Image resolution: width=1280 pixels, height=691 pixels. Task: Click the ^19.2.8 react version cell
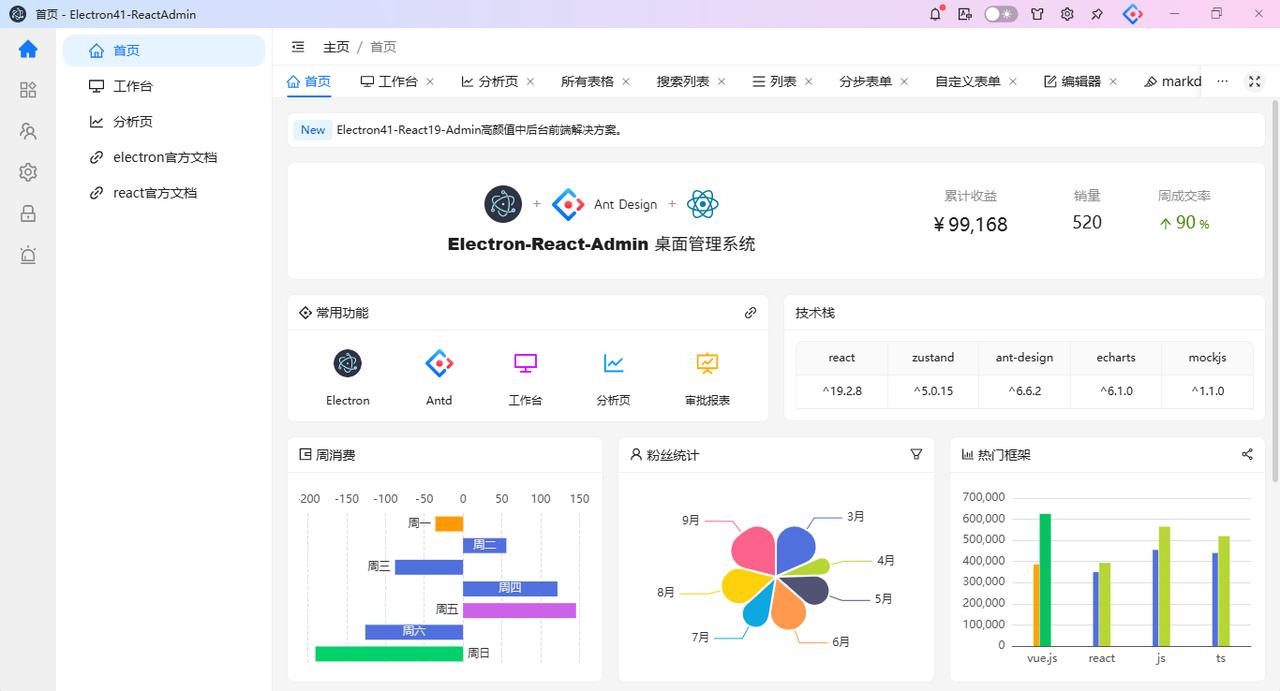pyautogui.click(x=842, y=391)
